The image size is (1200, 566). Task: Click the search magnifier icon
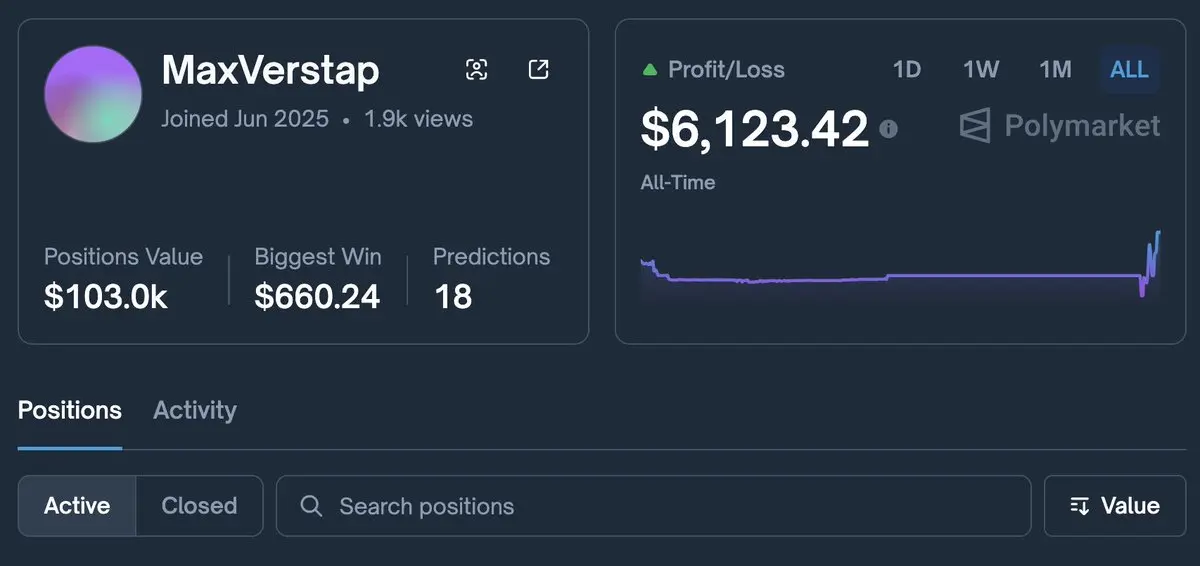pyautogui.click(x=311, y=506)
